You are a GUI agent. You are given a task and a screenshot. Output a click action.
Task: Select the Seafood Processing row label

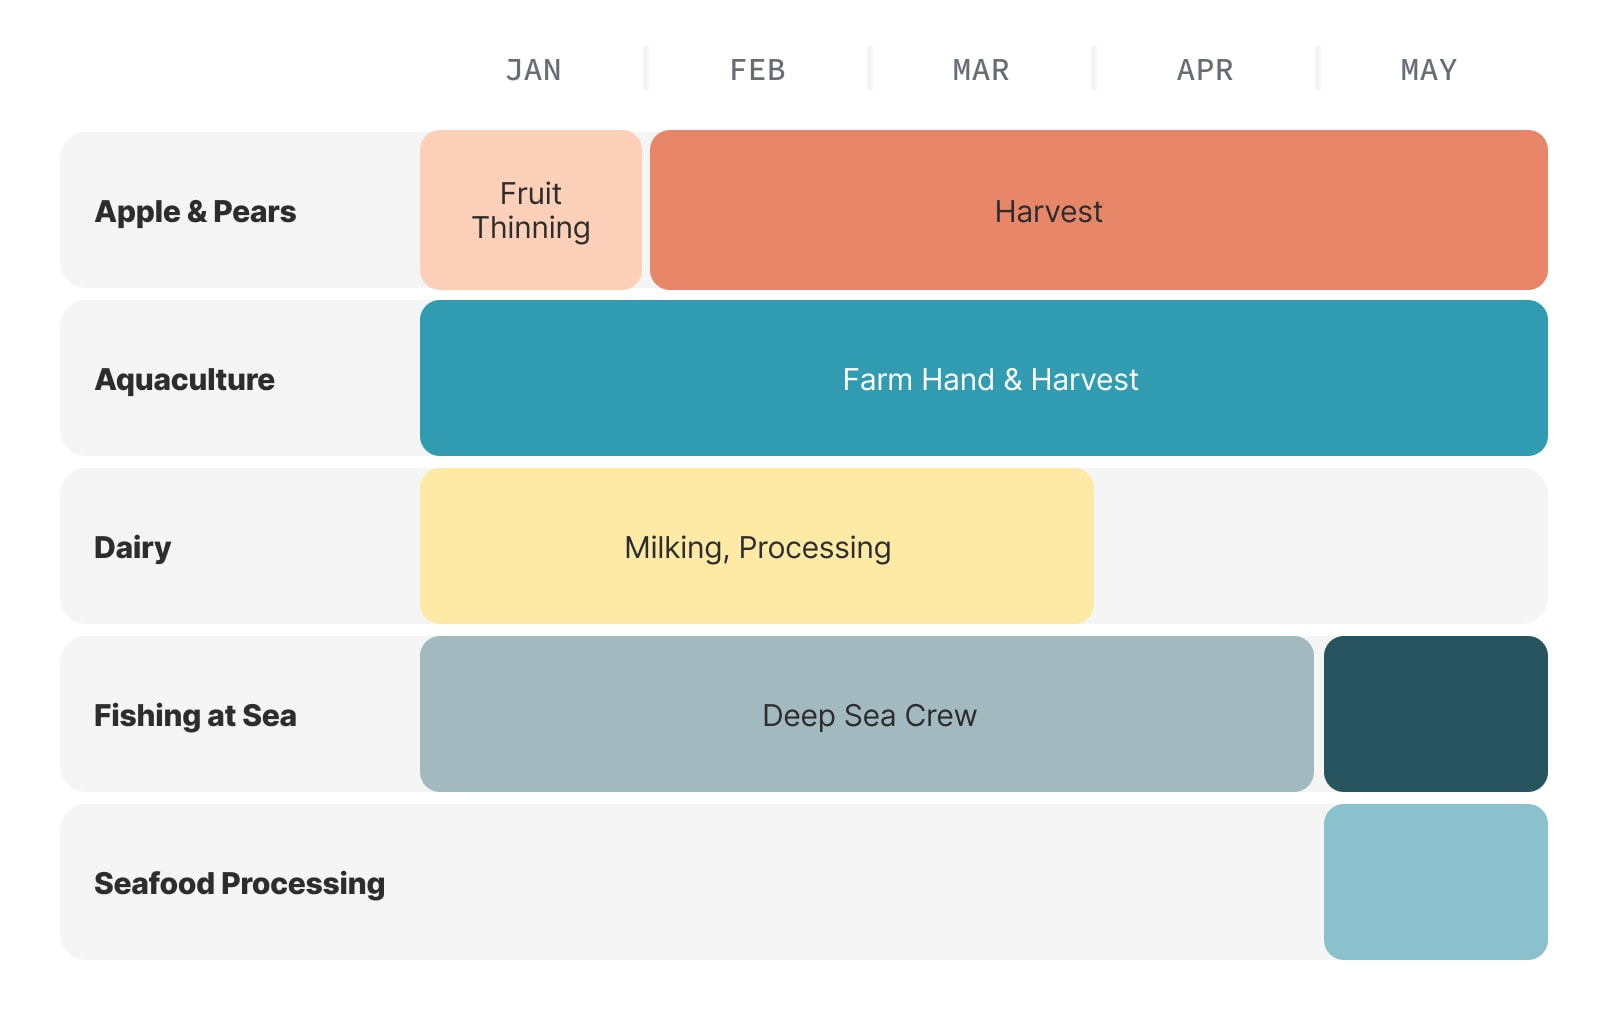tap(239, 884)
